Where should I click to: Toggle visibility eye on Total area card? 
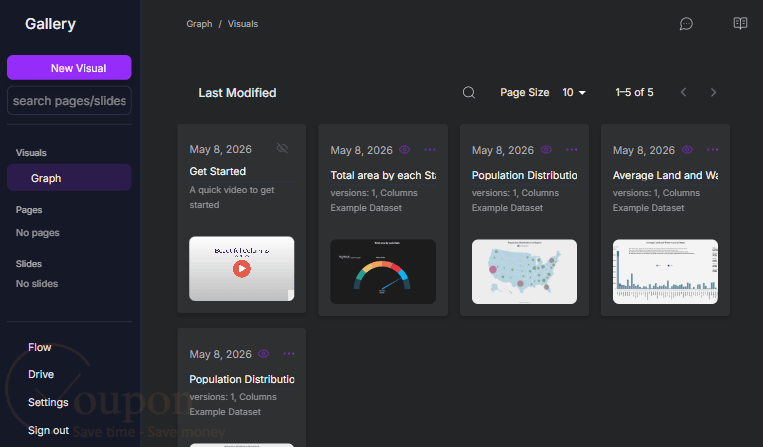click(x=404, y=150)
